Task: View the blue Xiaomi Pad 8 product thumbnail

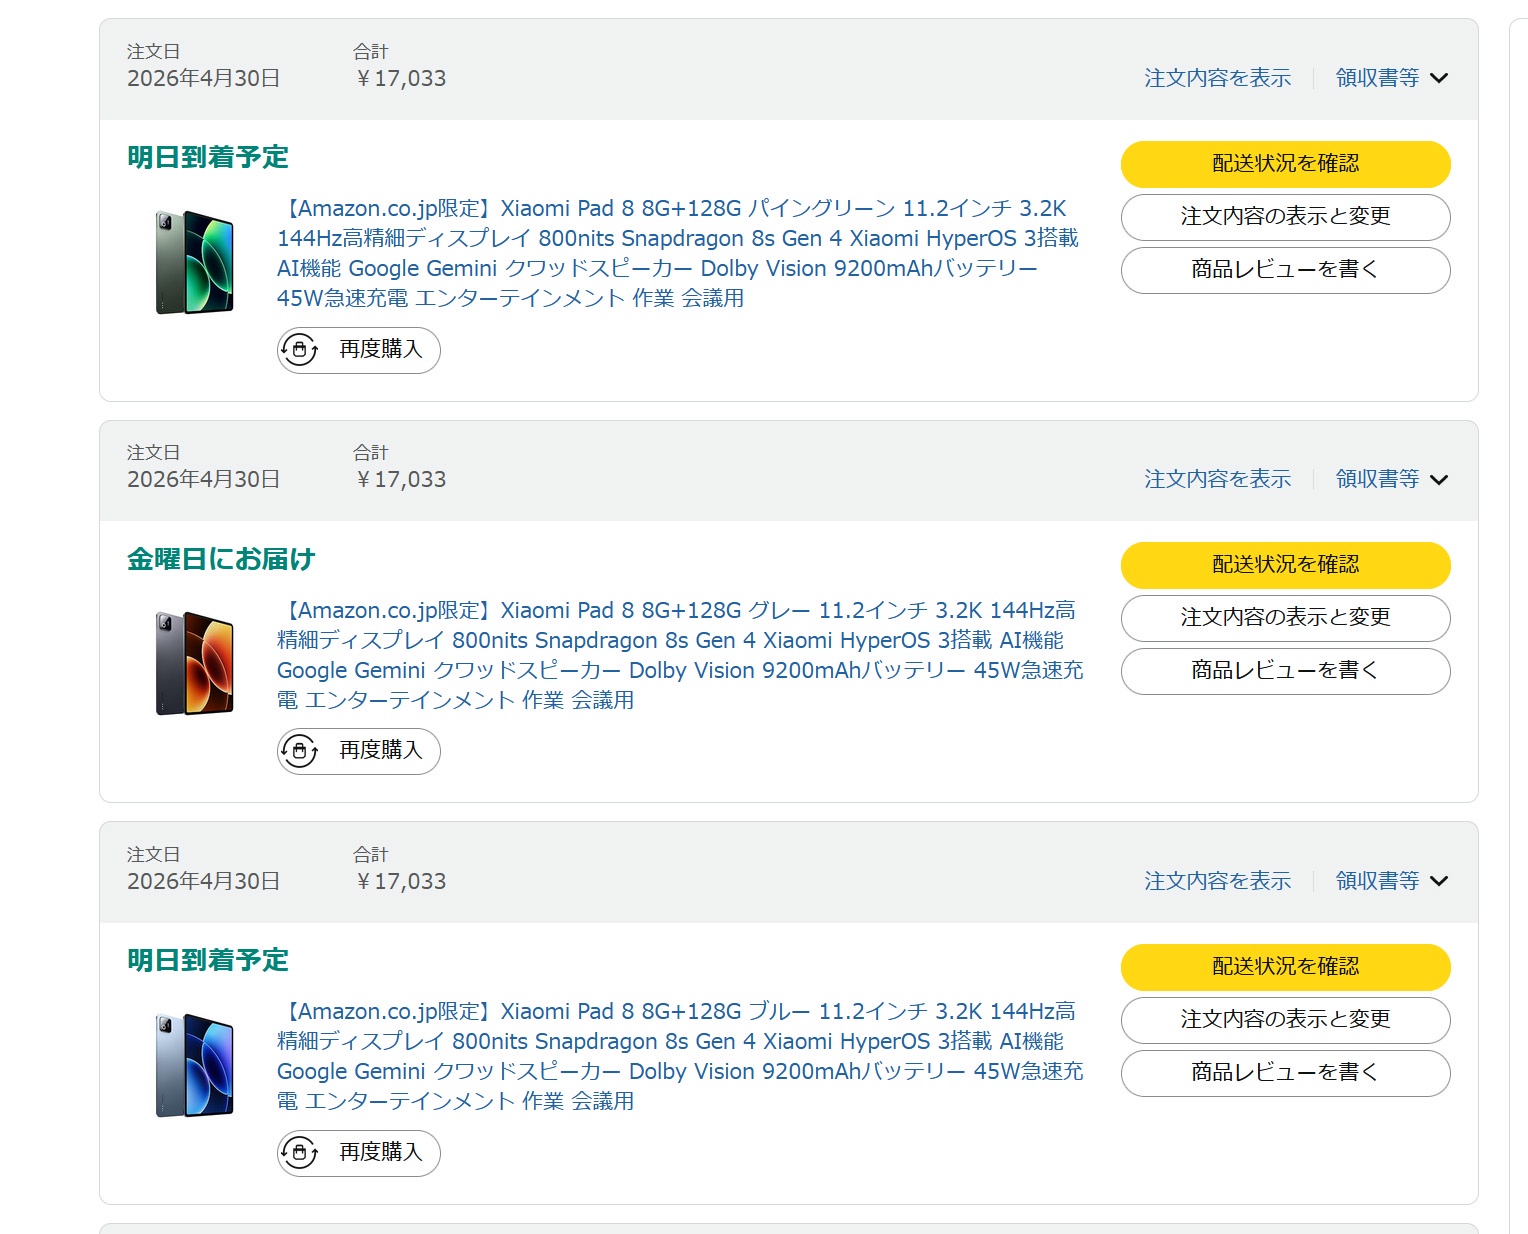Action: (195, 1065)
